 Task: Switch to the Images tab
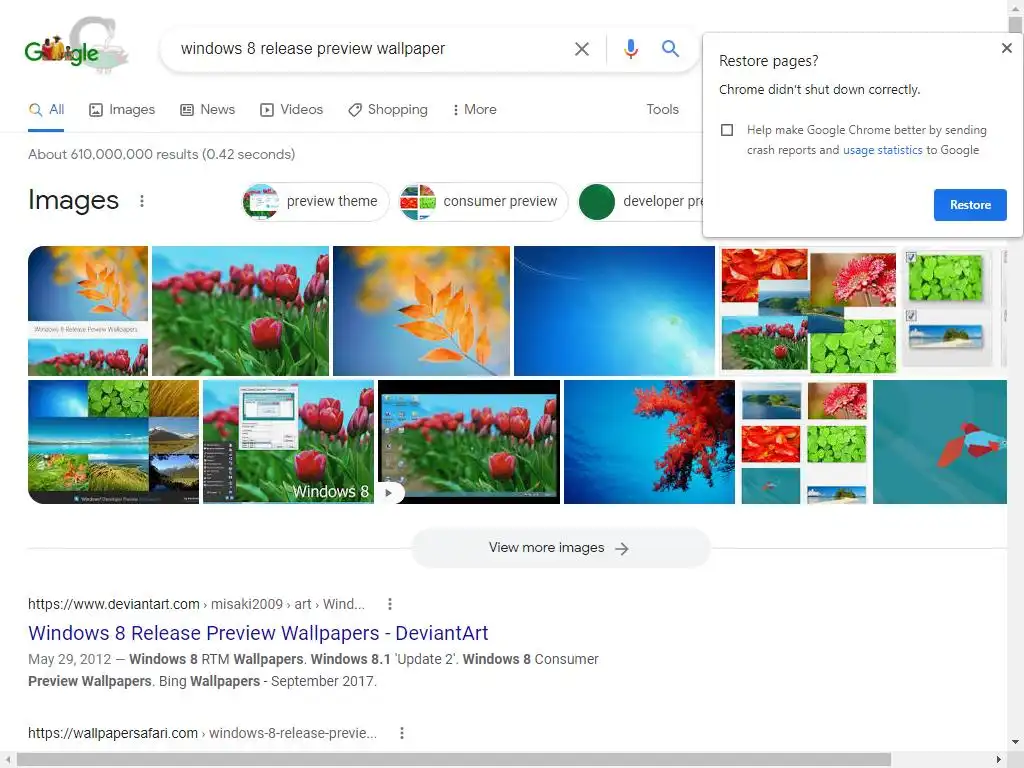coord(122,110)
